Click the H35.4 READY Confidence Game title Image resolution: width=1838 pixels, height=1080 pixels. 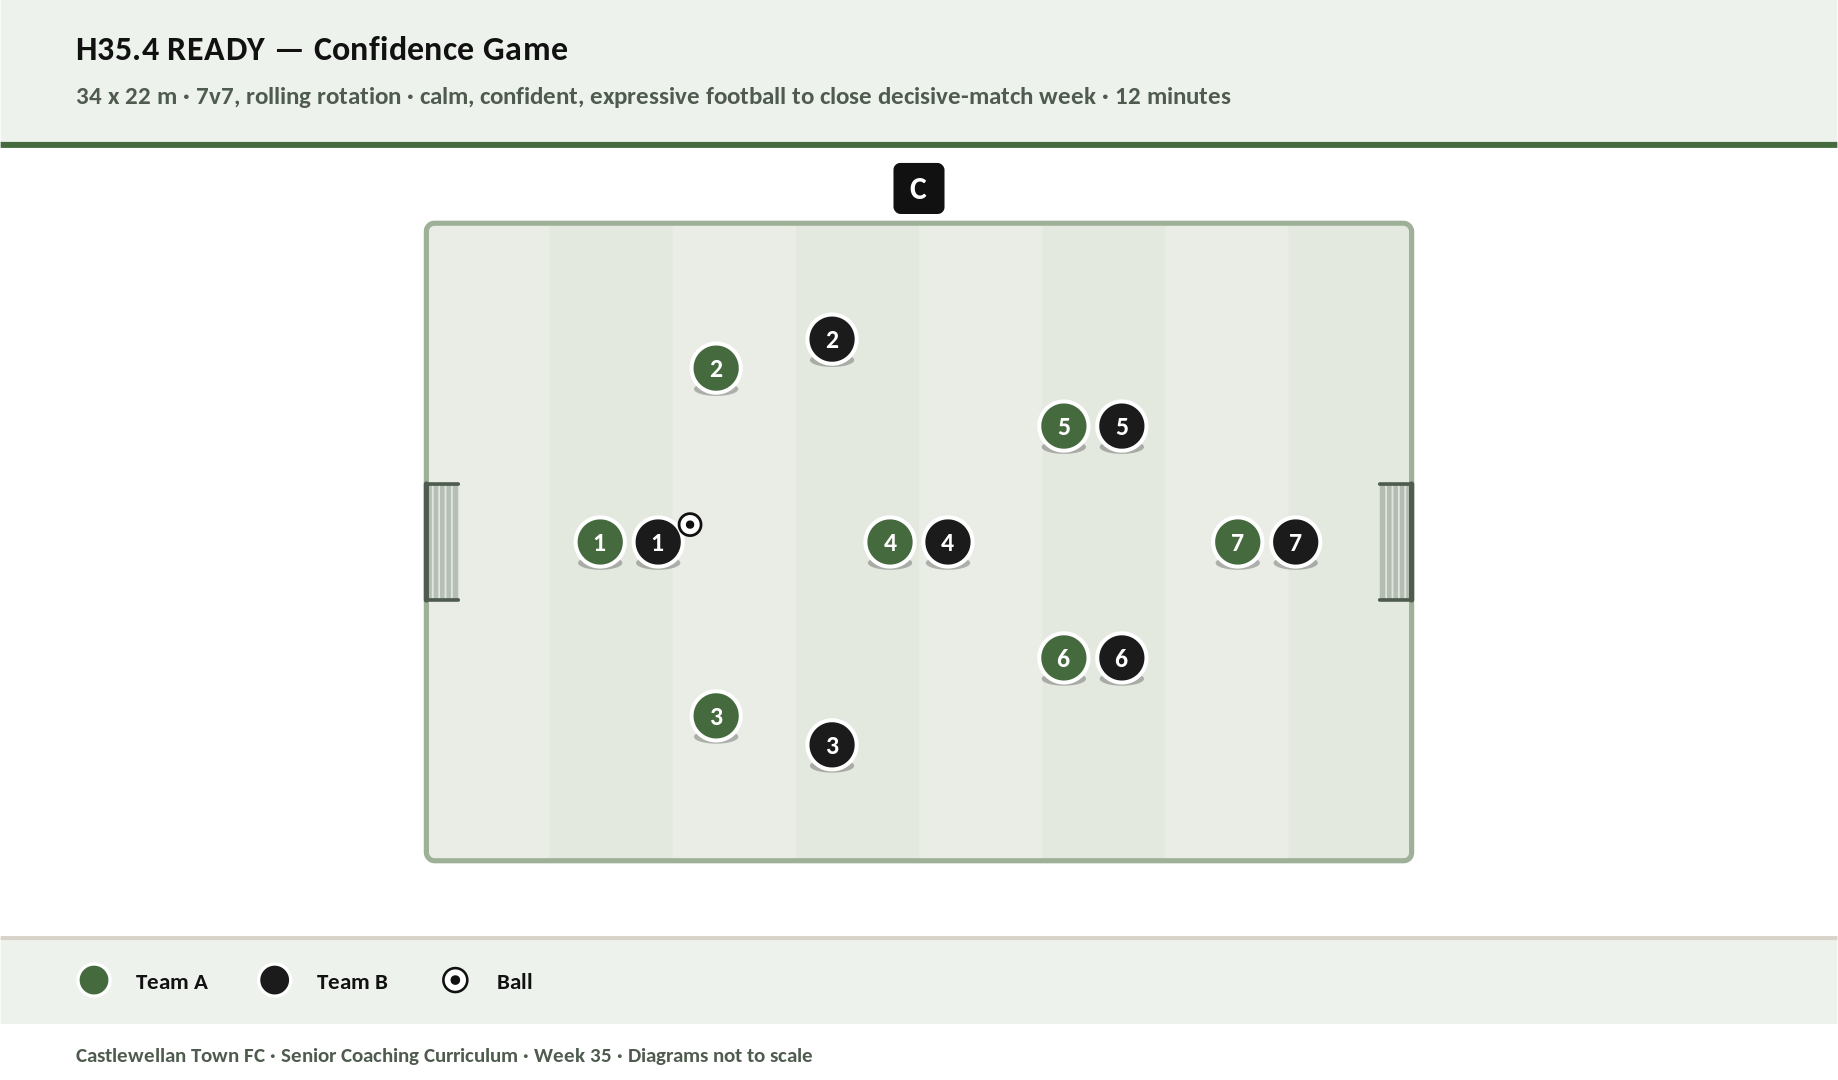322,49
